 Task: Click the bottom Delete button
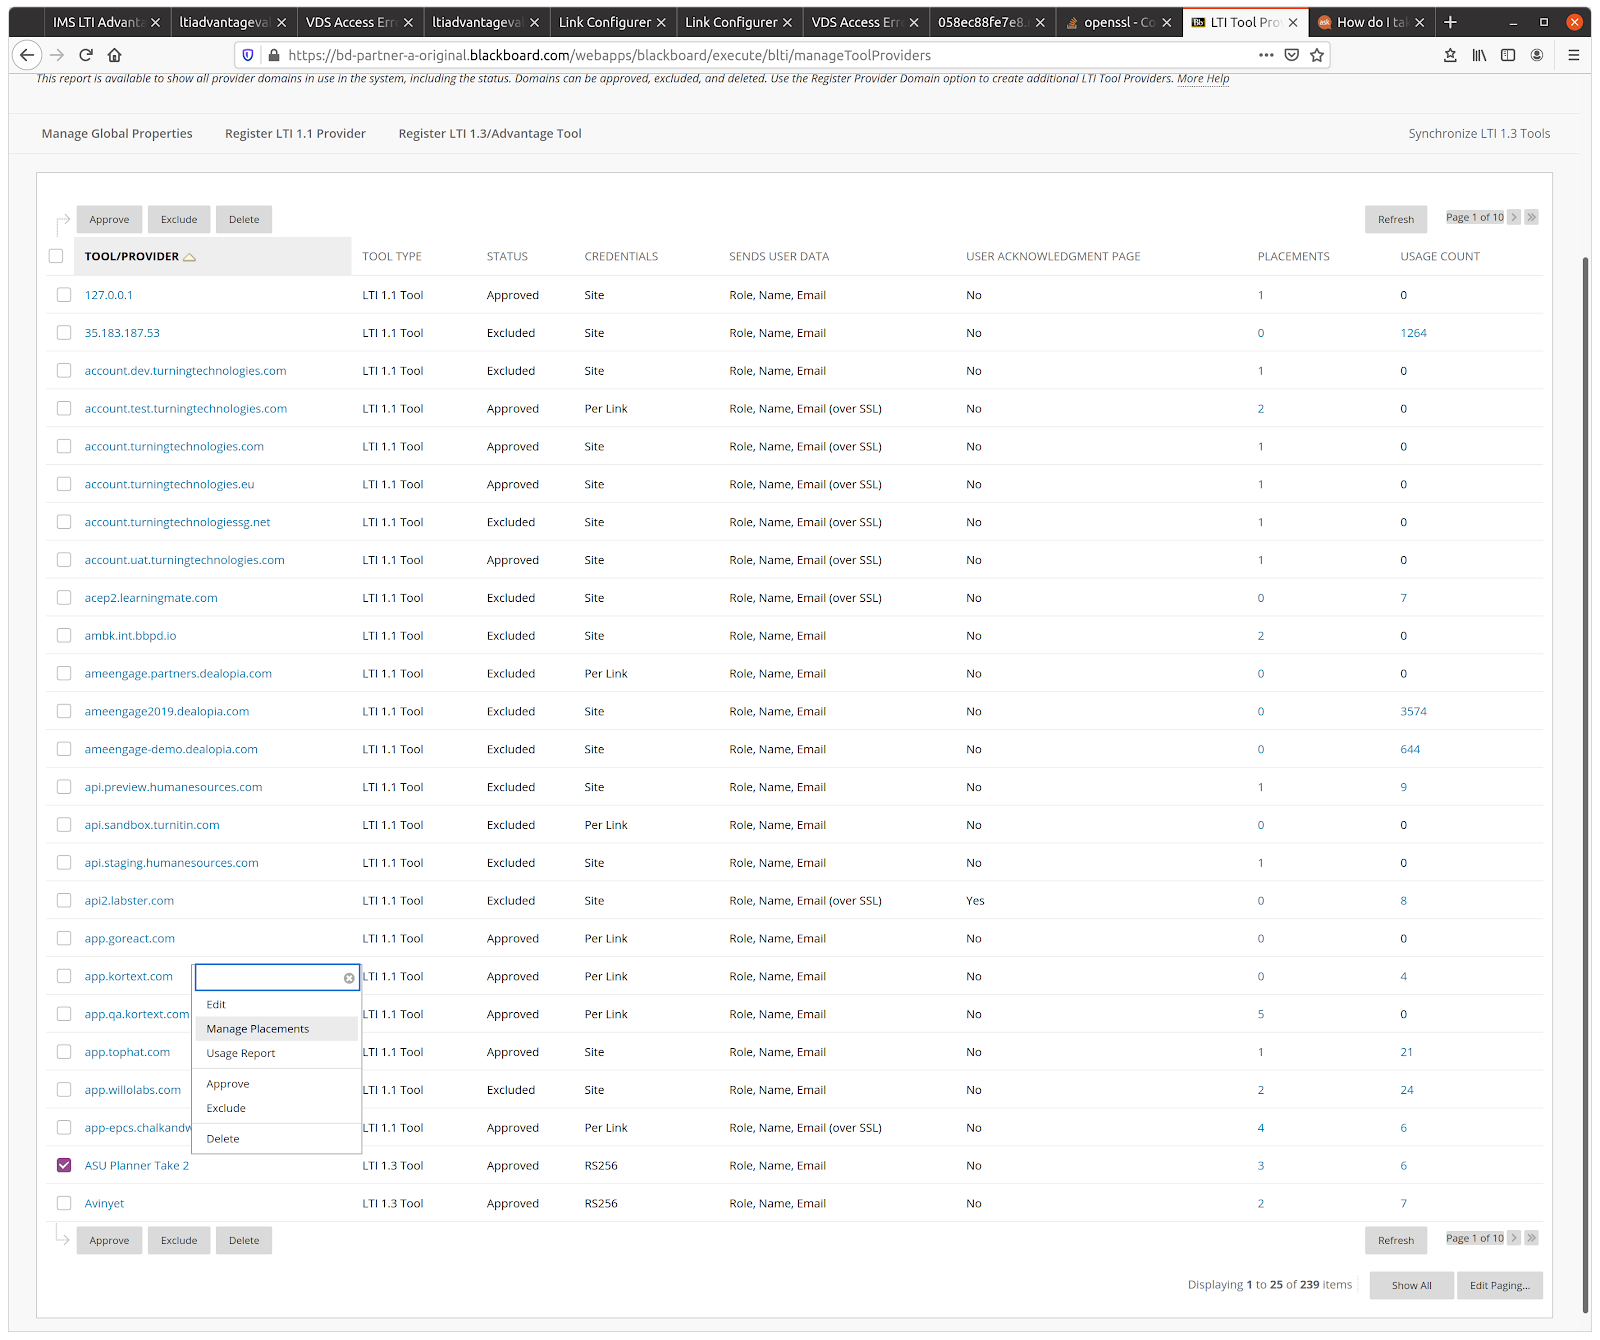pyautogui.click(x=244, y=1240)
